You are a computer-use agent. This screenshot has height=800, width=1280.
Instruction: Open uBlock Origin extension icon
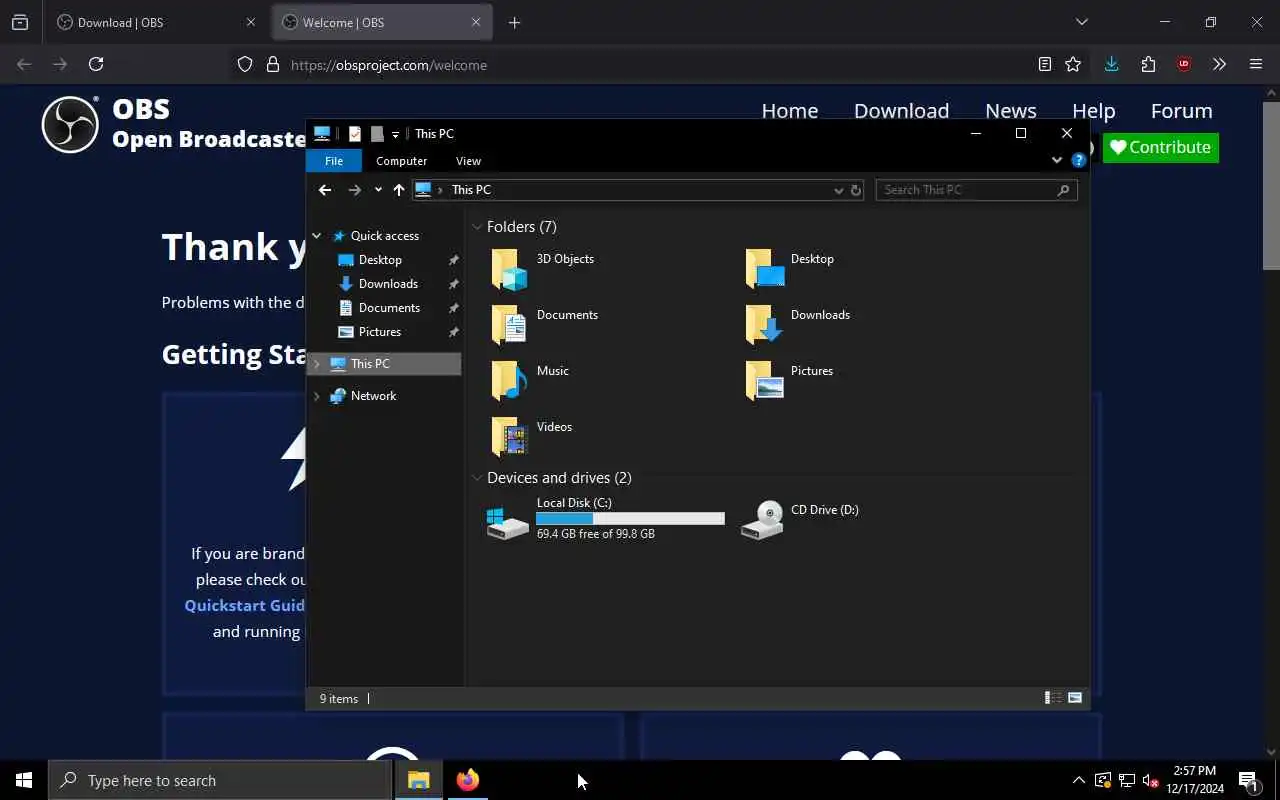coord(1184,64)
